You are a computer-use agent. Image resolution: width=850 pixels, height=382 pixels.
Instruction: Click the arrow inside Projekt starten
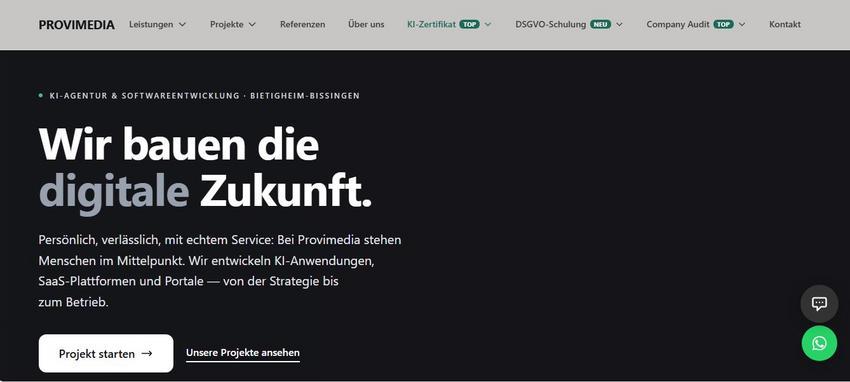pyautogui.click(x=147, y=354)
